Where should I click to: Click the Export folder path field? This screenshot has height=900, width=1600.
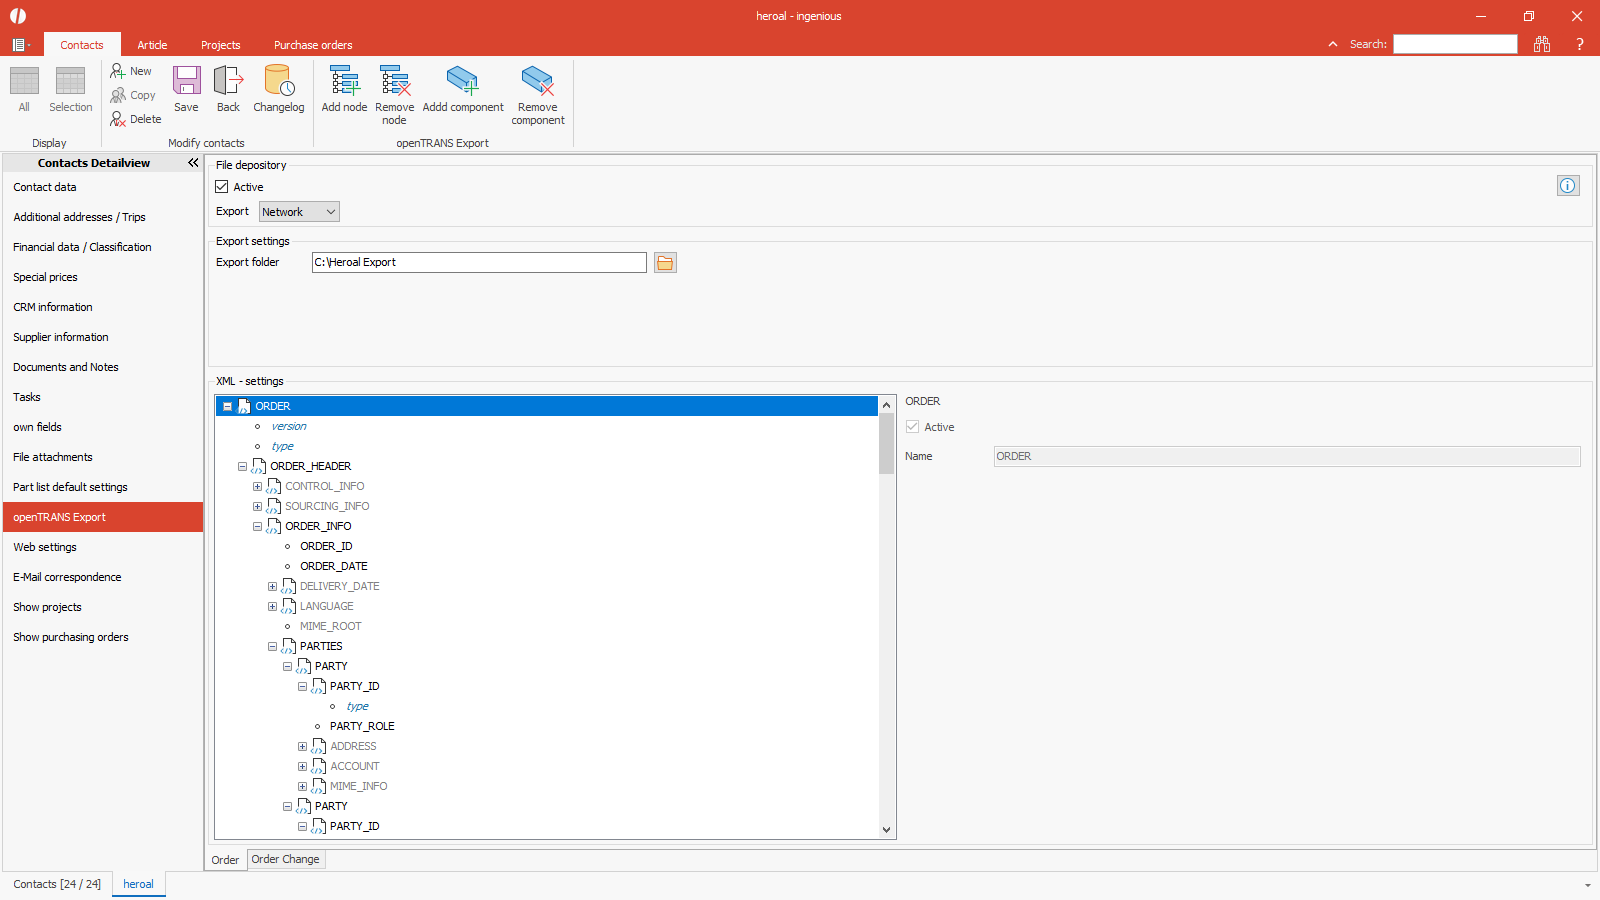[478, 263]
